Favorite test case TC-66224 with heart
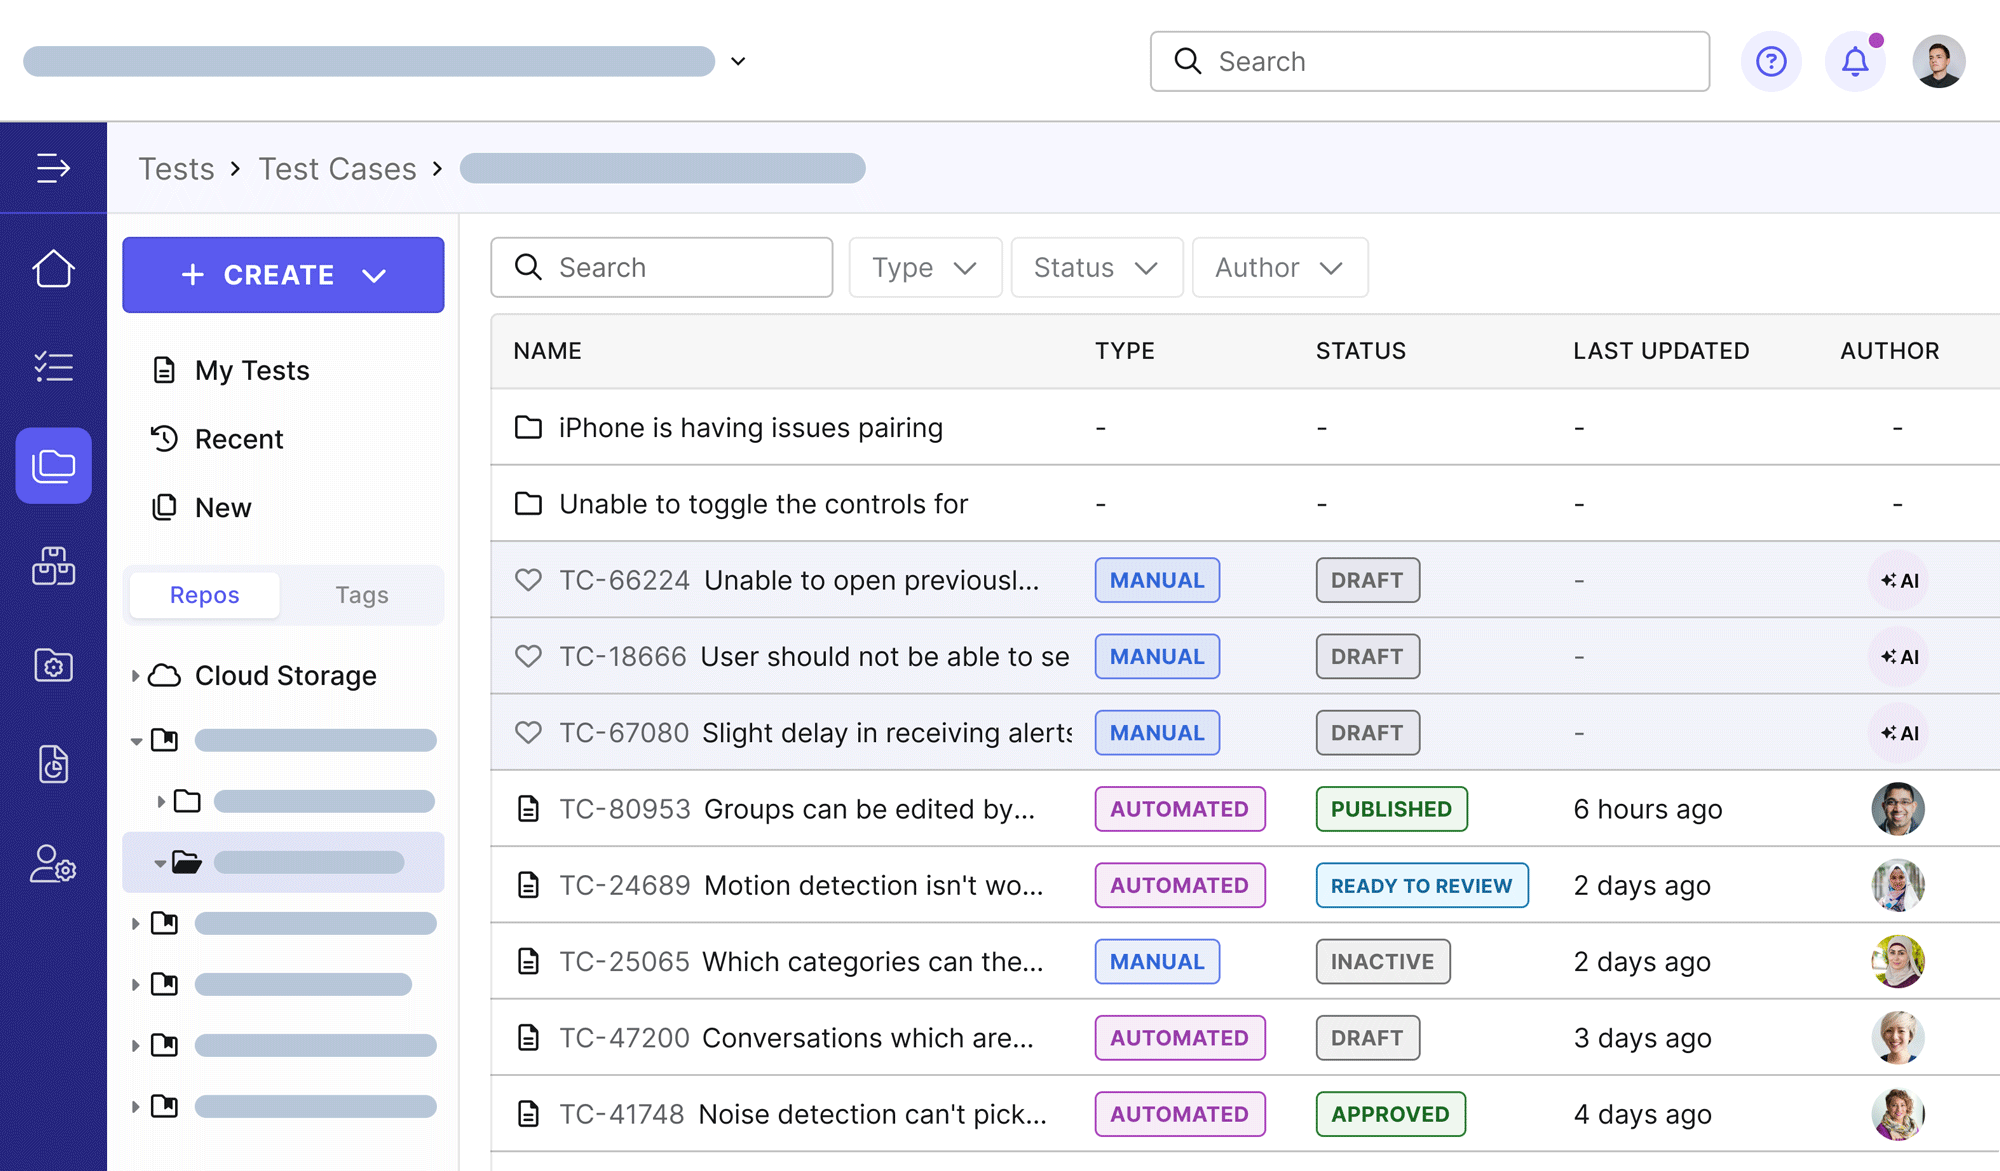 pos(528,580)
